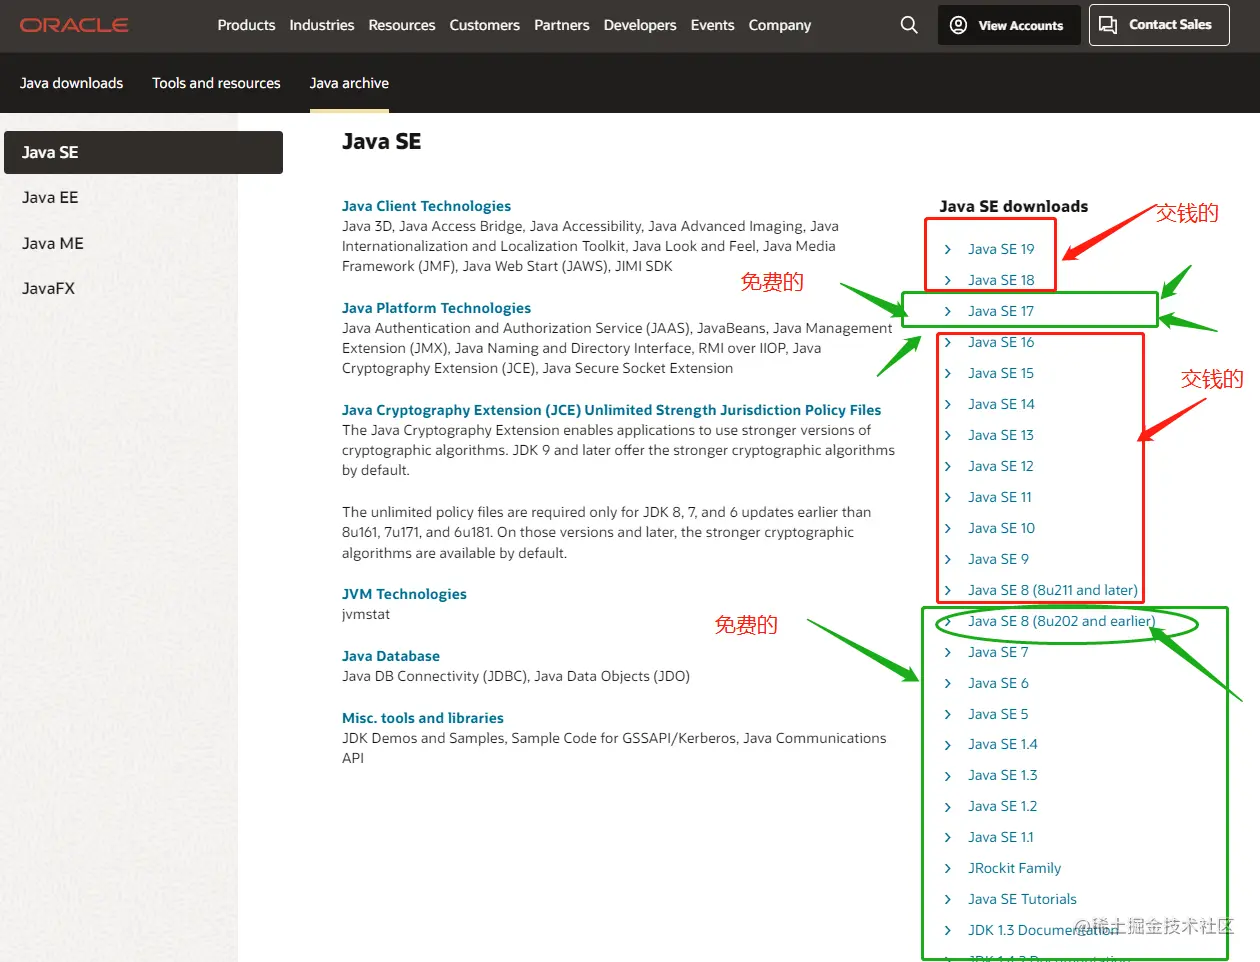
Task: Open the Java SE 14 download link
Action: (x=1001, y=405)
